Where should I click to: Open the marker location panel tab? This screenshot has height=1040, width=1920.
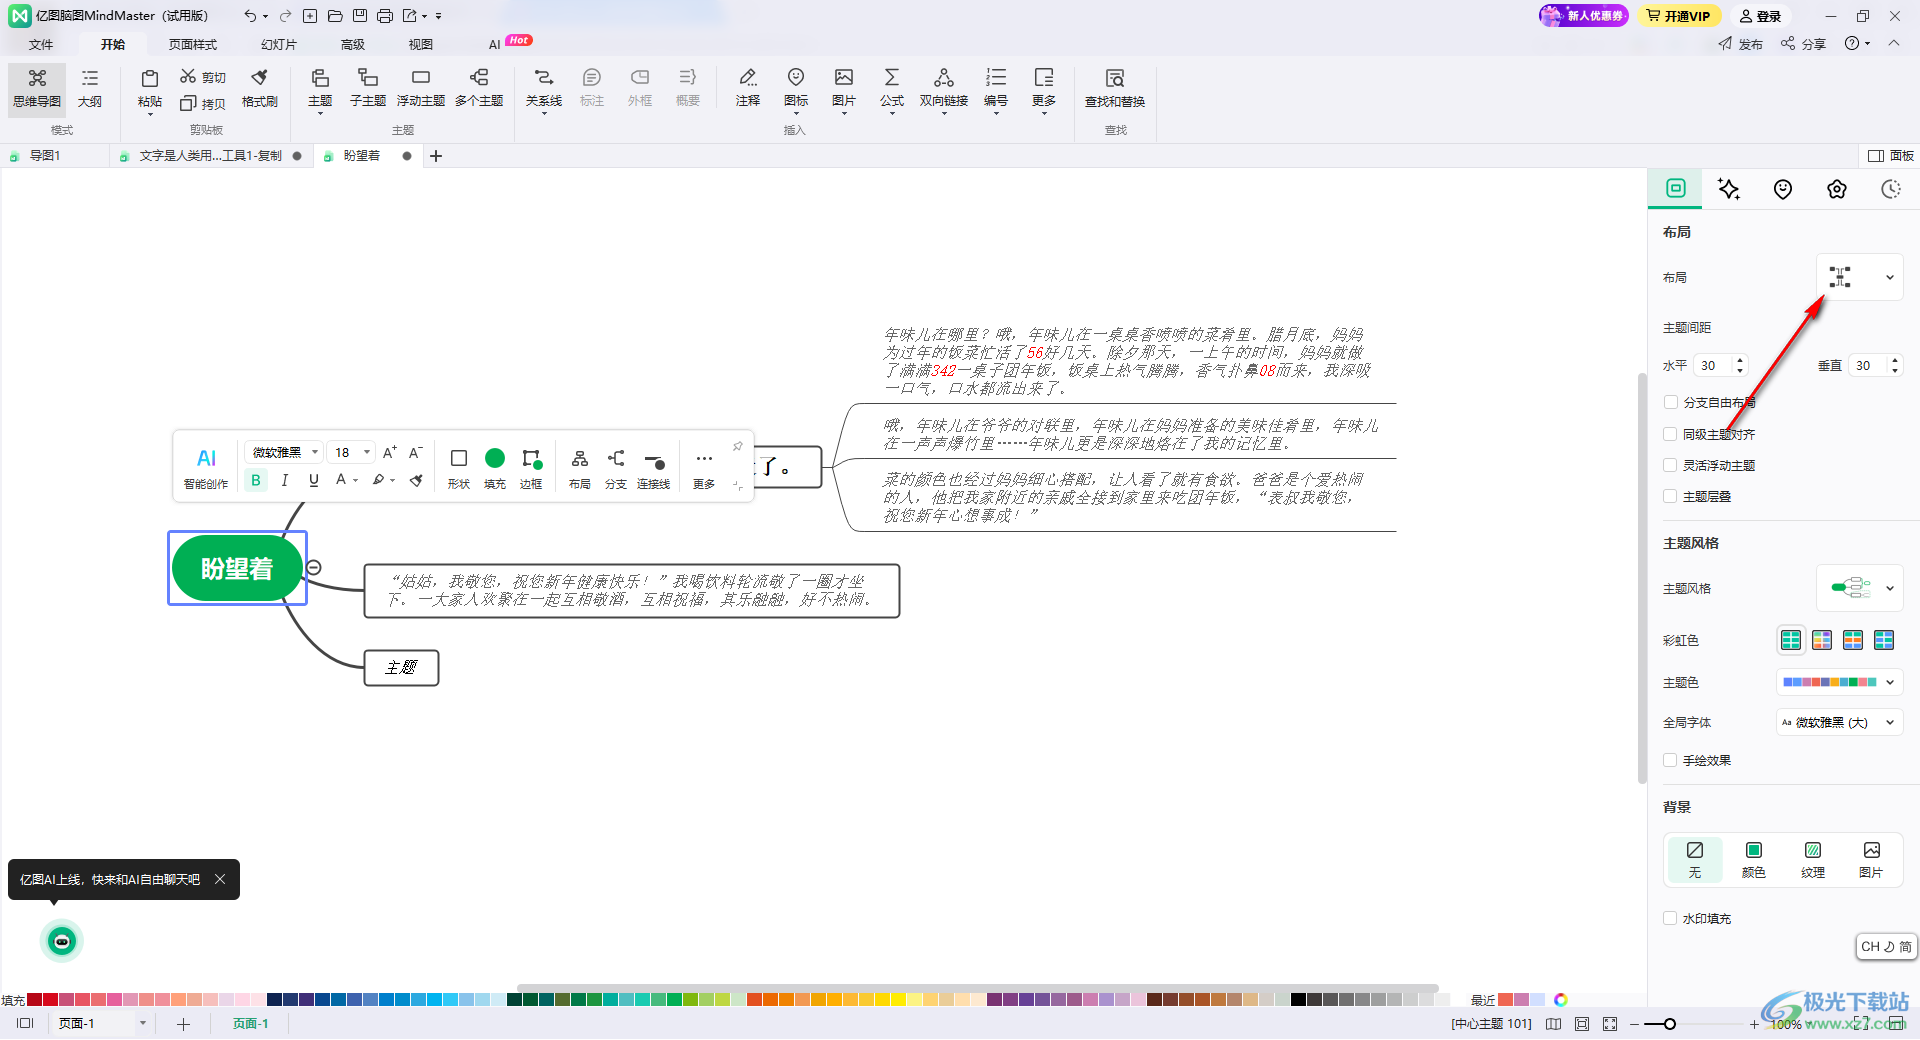pos(1783,189)
